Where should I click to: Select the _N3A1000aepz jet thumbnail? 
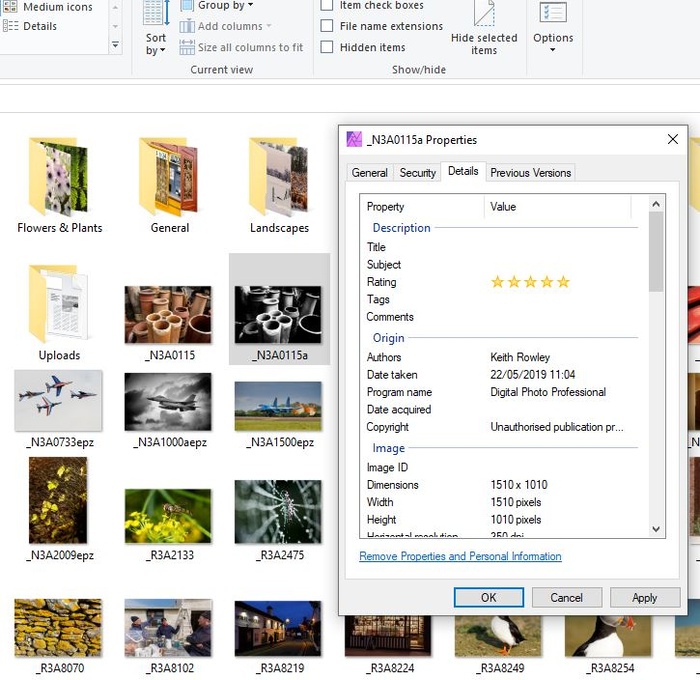tap(168, 402)
